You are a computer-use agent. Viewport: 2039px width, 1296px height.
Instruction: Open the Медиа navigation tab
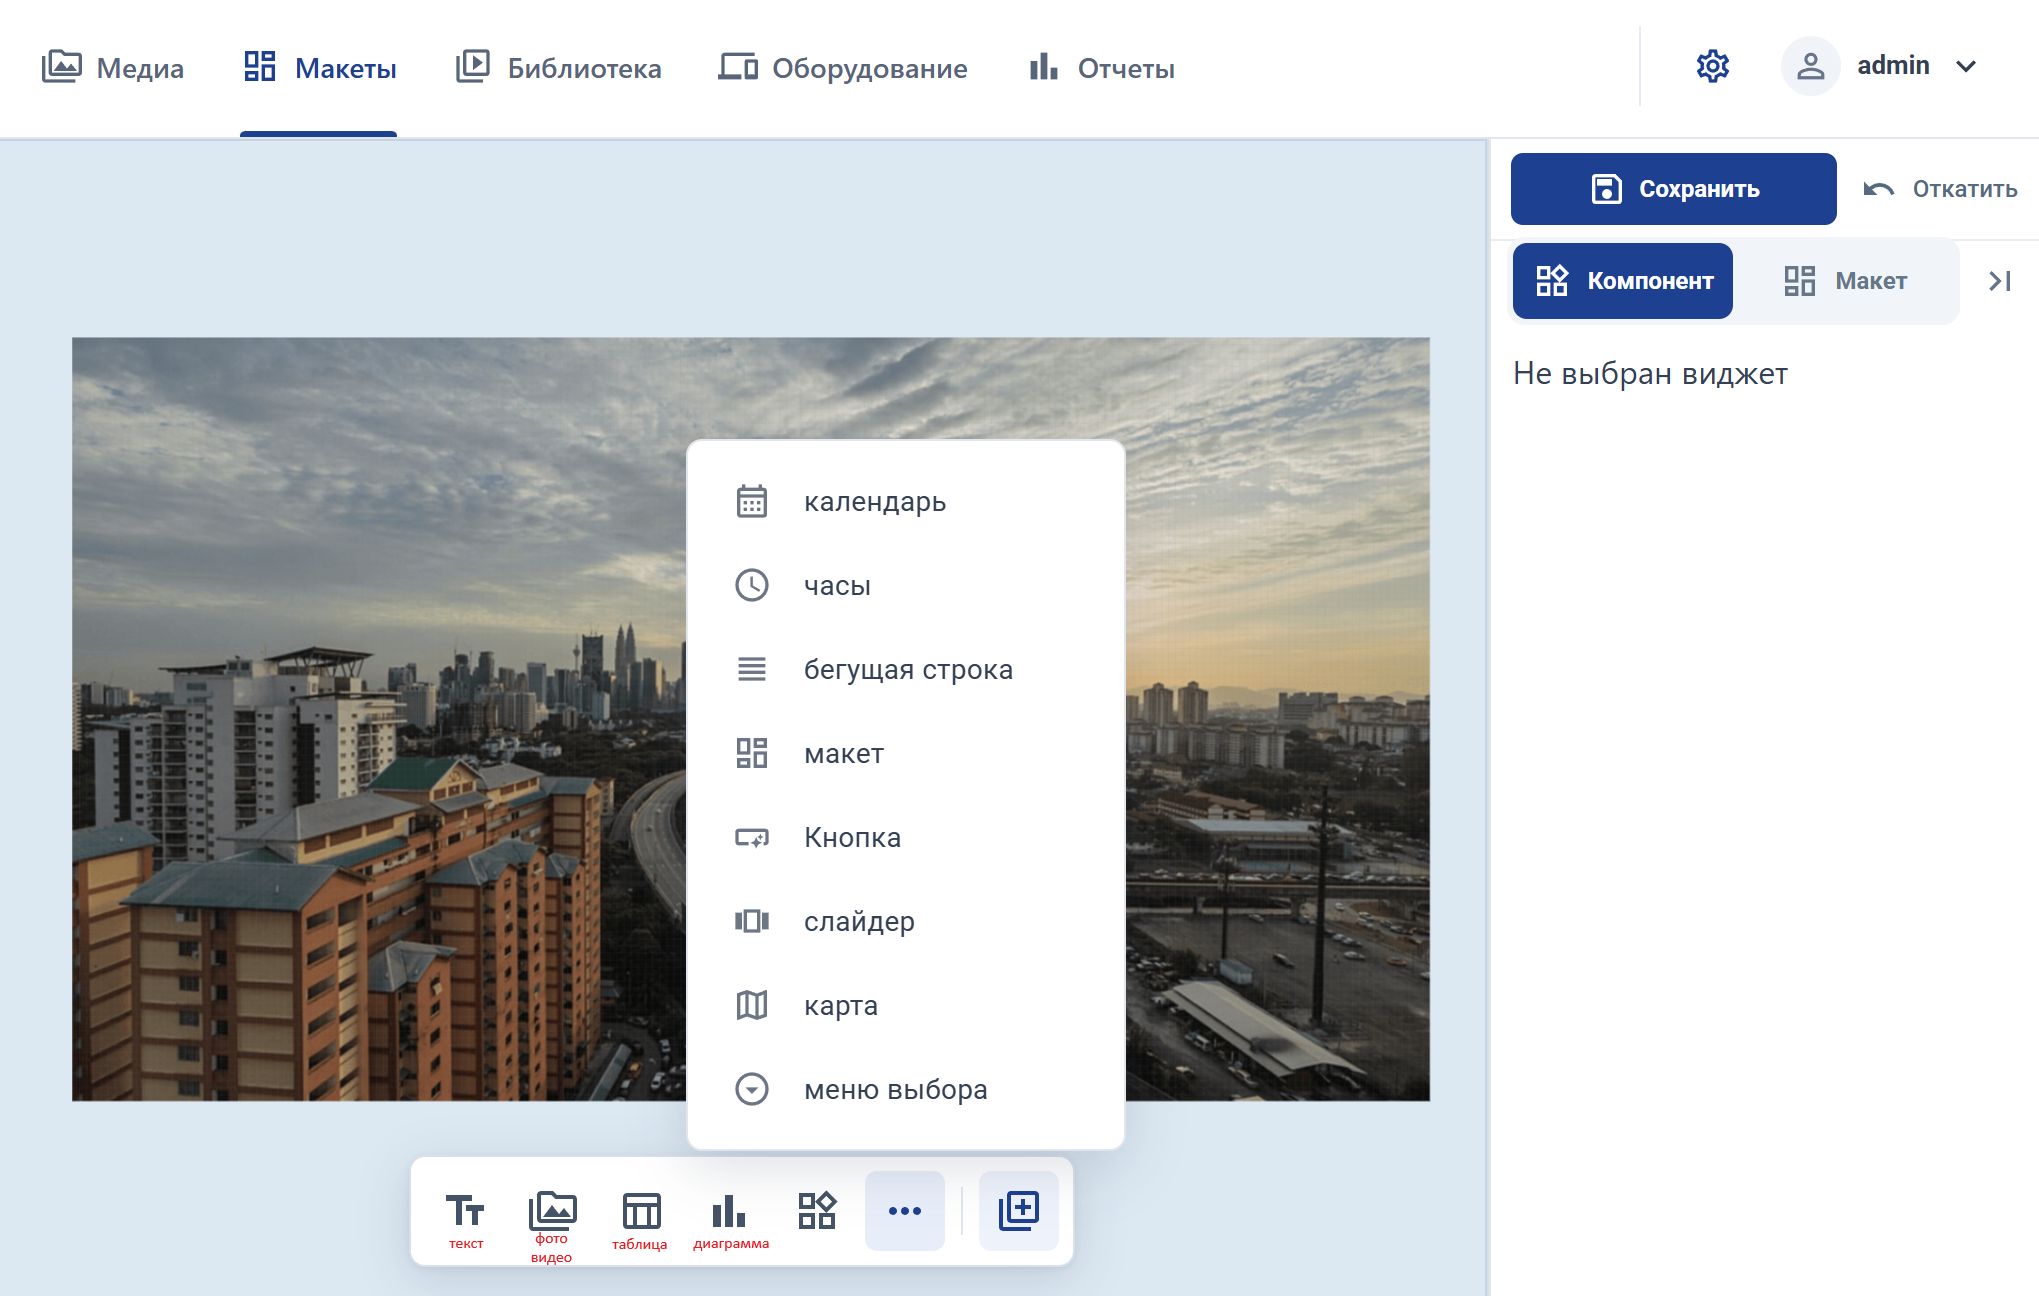click(x=113, y=68)
